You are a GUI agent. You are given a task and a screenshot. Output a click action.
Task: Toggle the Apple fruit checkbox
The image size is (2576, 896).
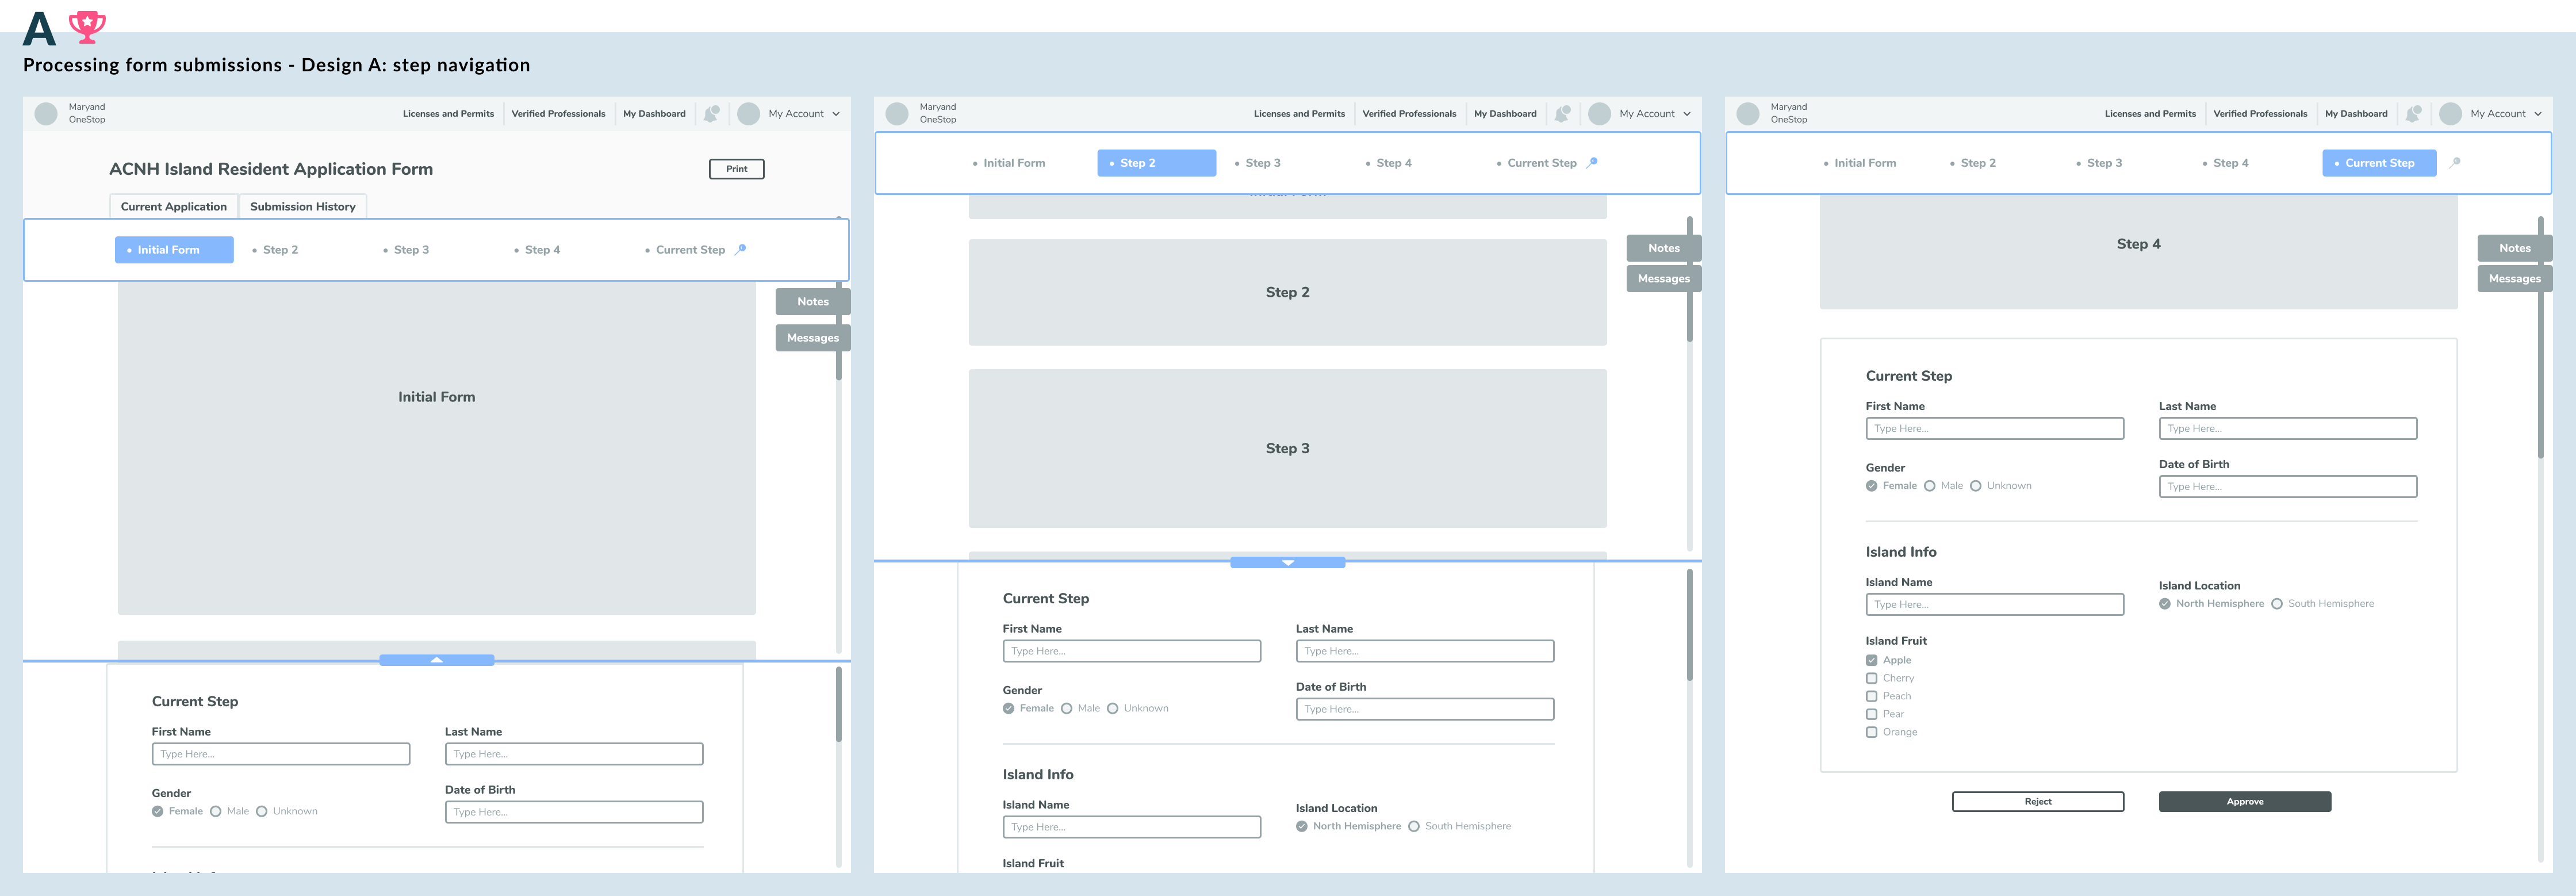point(1872,660)
